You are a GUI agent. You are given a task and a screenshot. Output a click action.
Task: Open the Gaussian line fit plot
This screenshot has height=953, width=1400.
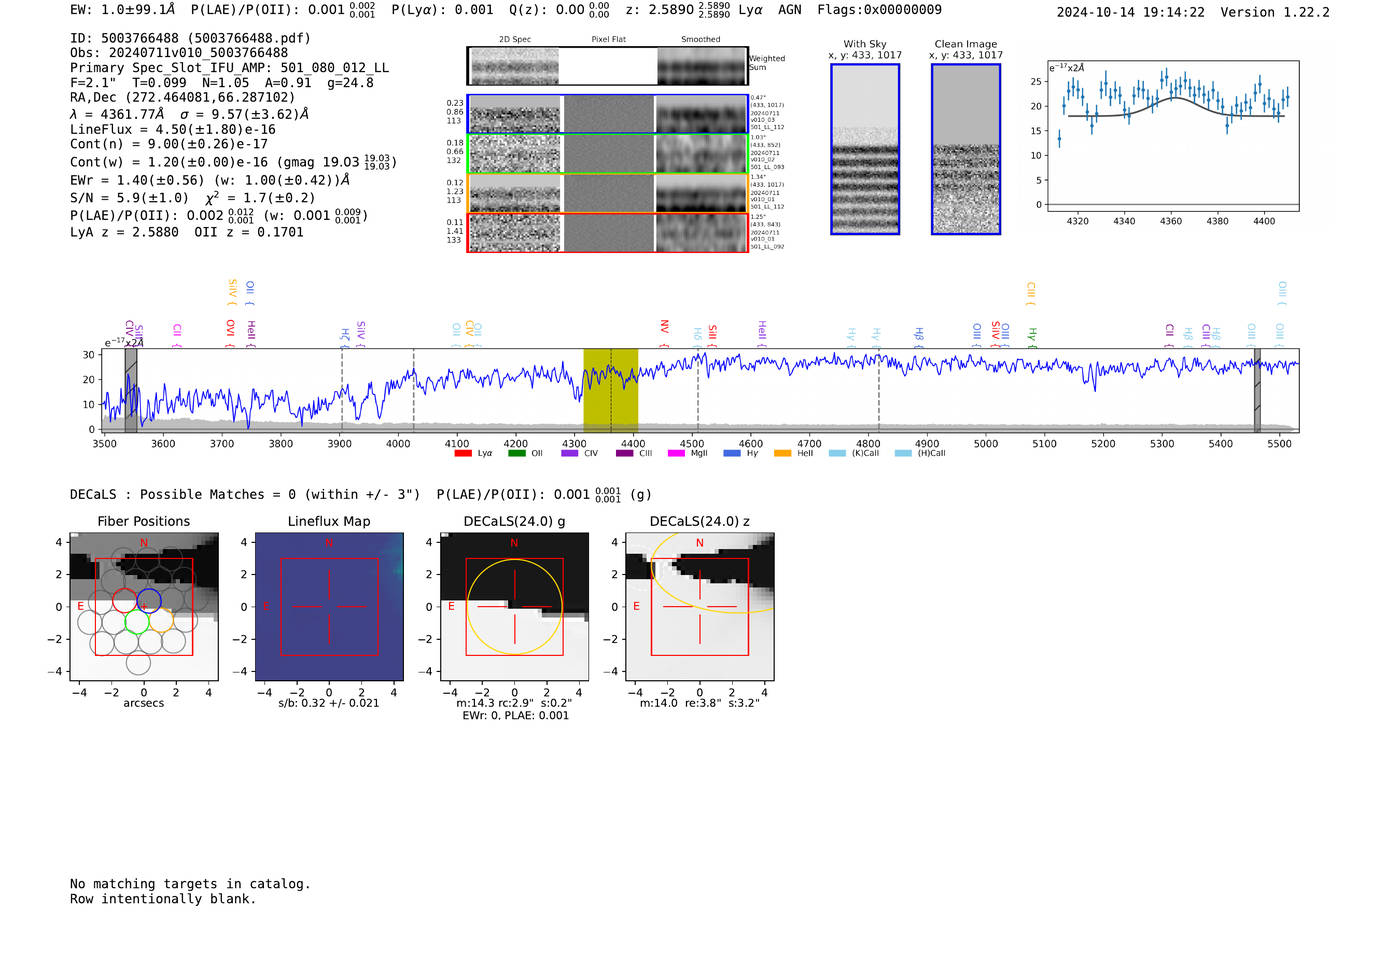[x=1172, y=136]
